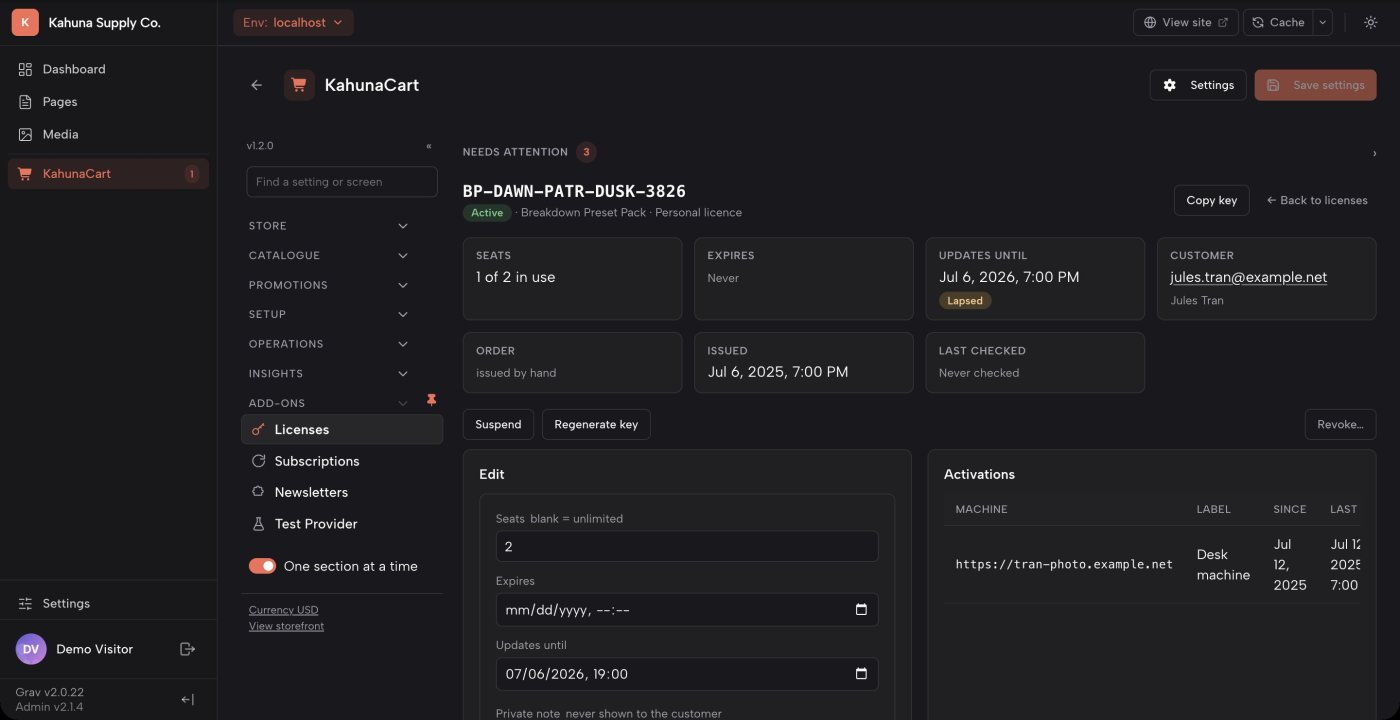Expand Needs Attention chevron at right
Screen dimensions: 1400x720
pos(1374,153)
